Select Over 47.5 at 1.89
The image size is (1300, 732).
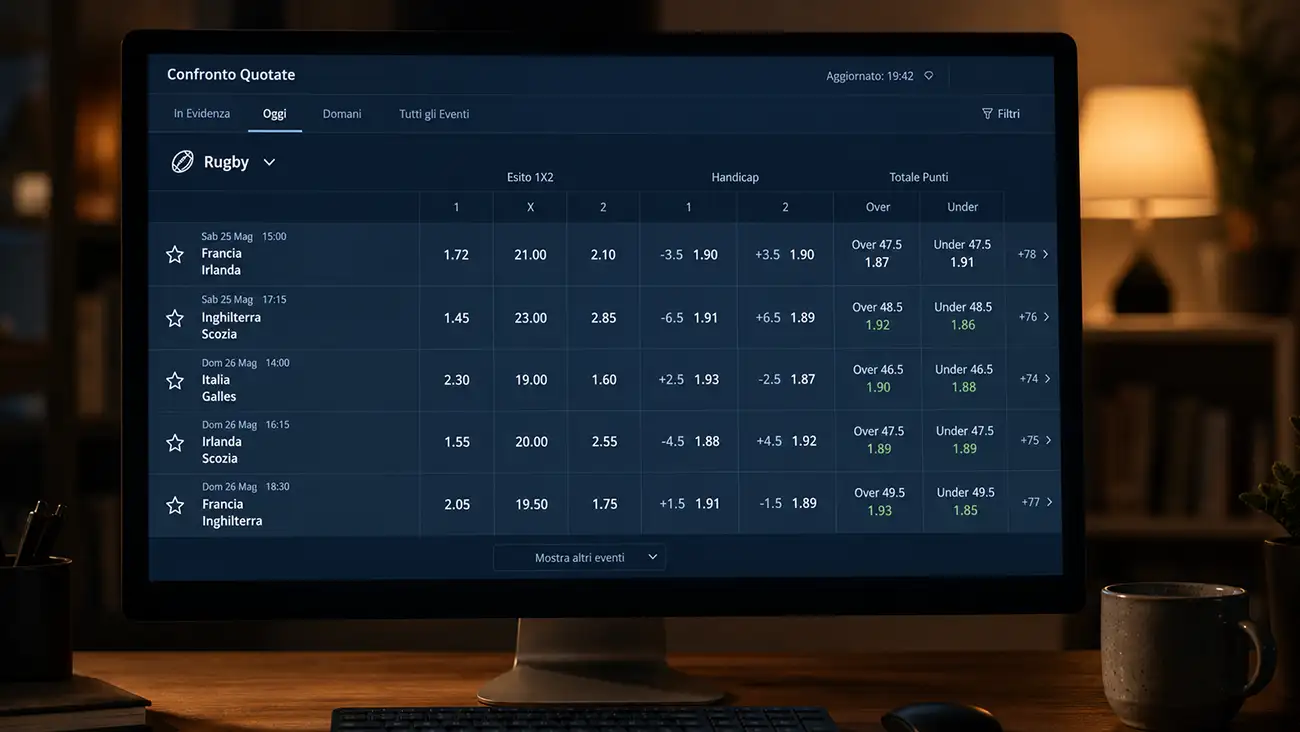coord(879,440)
